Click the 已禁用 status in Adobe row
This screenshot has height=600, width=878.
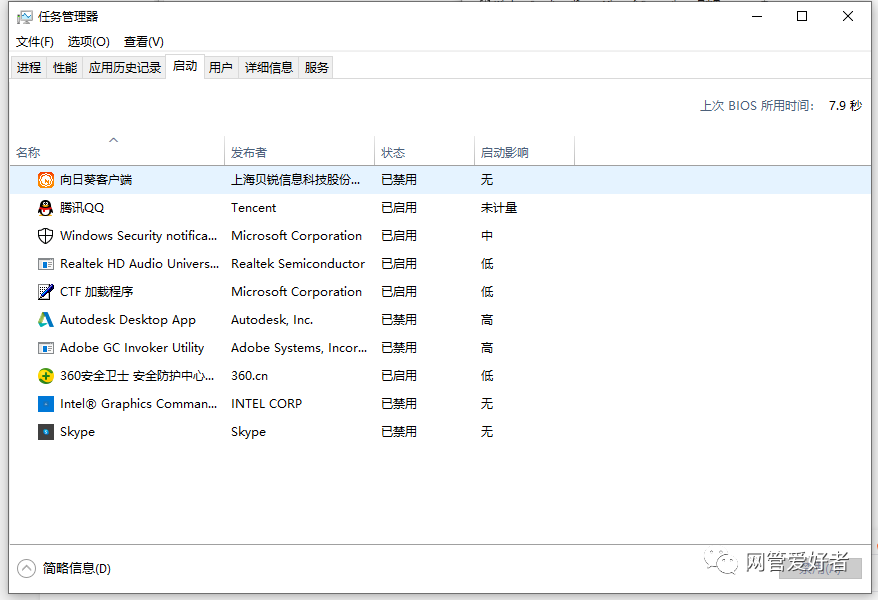click(x=399, y=348)
